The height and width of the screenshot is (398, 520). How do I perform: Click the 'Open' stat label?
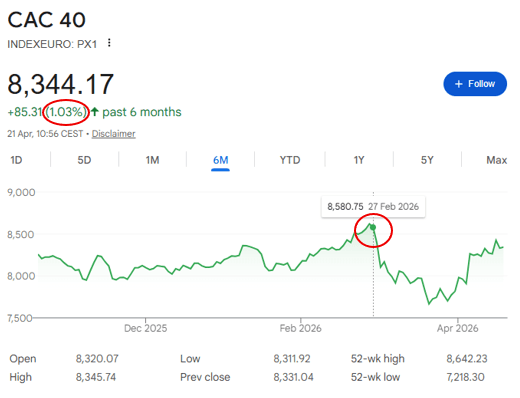click(23, 359)
